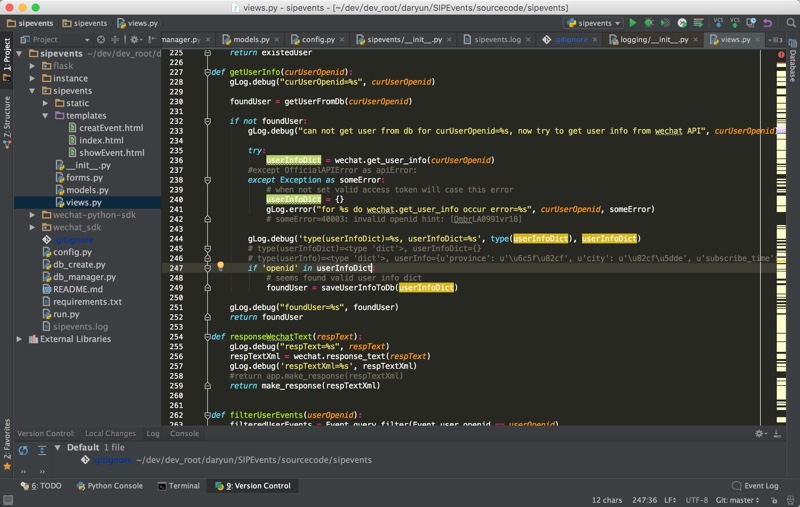Click the intention lightbulb on line 247
Screen dimensions: 800x507
pos(220,267)
